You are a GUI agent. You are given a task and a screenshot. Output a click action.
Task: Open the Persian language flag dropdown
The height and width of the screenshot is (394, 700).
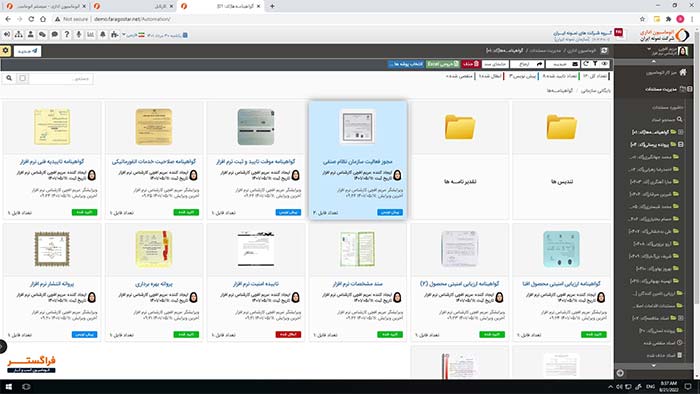[133, 35]
